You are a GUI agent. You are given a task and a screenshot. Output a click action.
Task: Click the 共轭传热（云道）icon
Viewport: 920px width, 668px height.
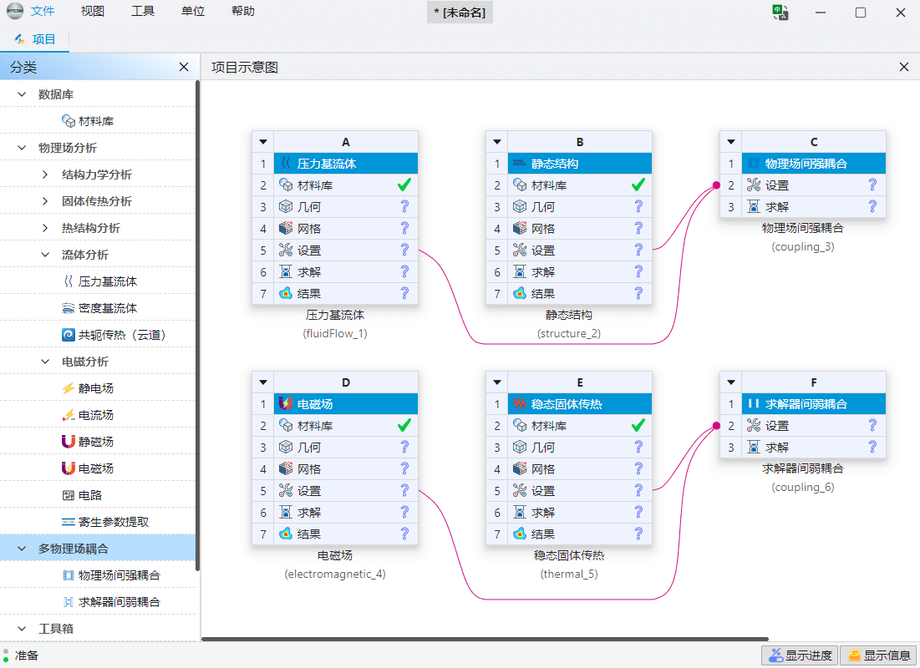(x=68, y=335)
